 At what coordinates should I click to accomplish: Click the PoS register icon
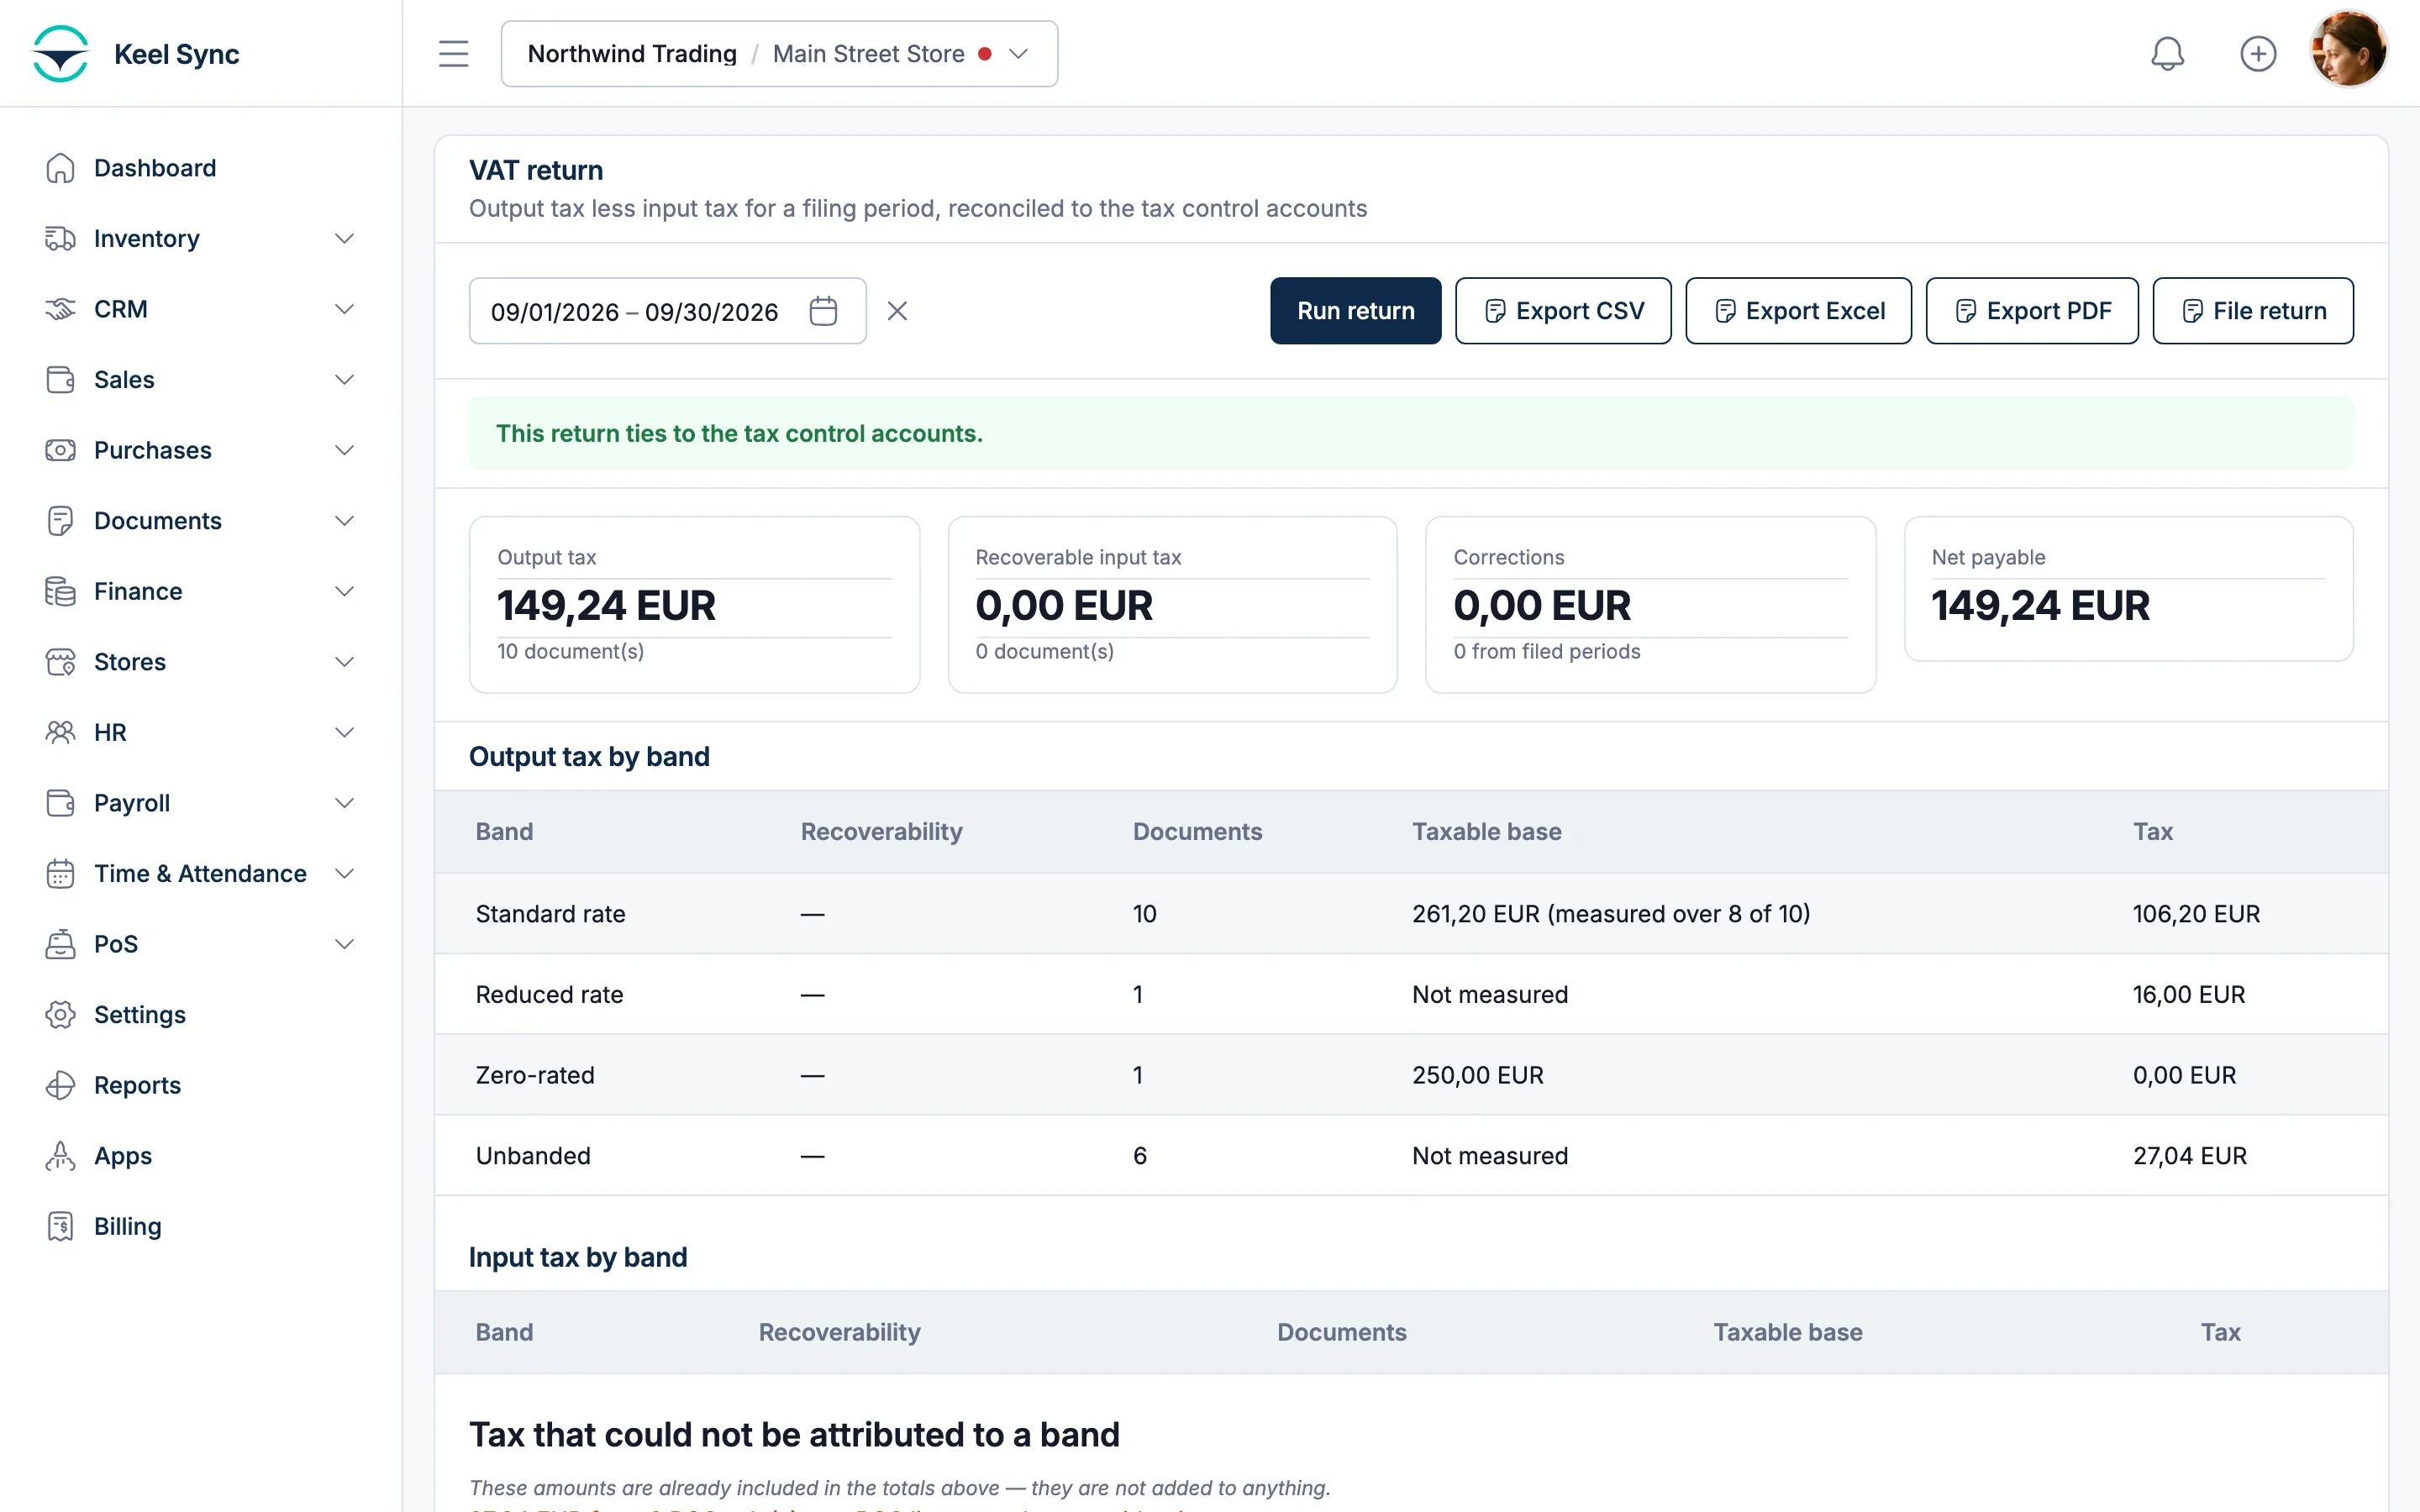coord(60,944)
